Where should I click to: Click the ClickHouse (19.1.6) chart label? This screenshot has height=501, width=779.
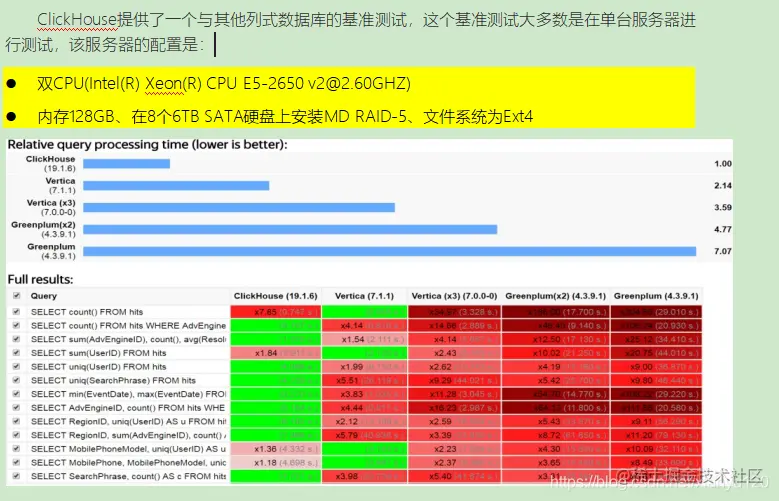51,164
